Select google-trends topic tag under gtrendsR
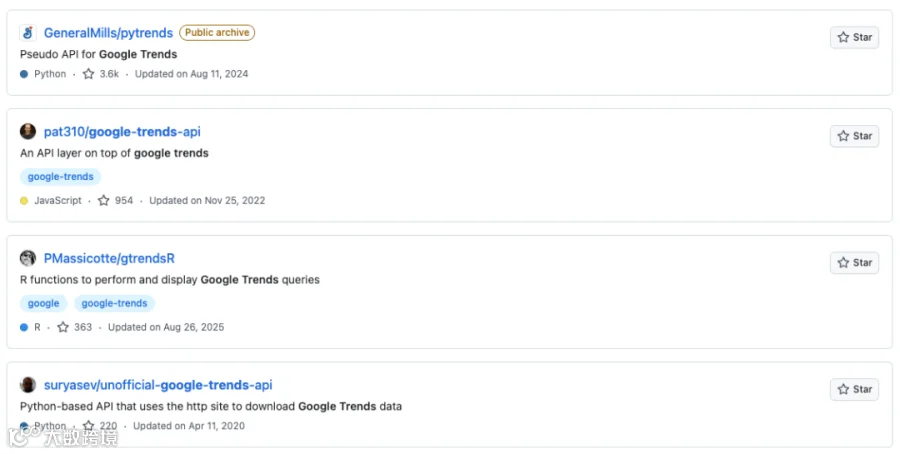 [x=114, y=303]
